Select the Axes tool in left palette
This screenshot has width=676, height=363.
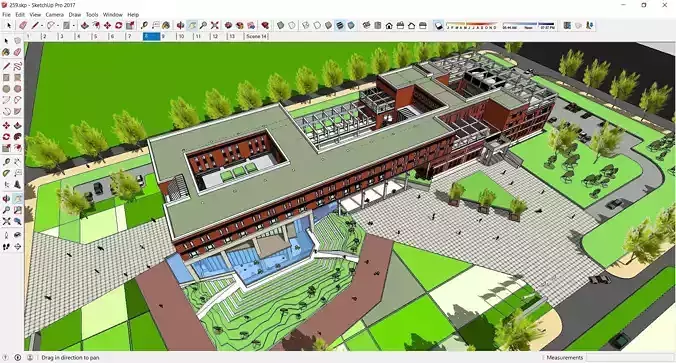pos(6,185)
